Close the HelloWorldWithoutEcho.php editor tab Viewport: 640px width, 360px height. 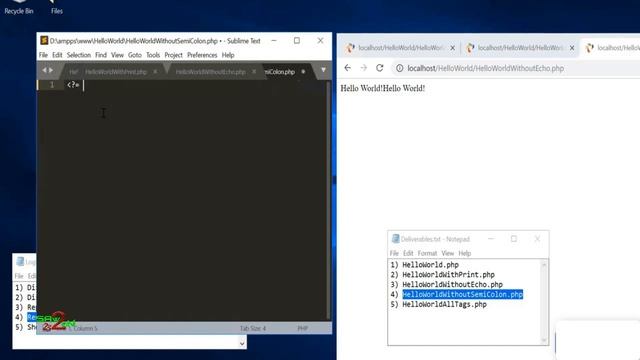(x=254, y=71)
